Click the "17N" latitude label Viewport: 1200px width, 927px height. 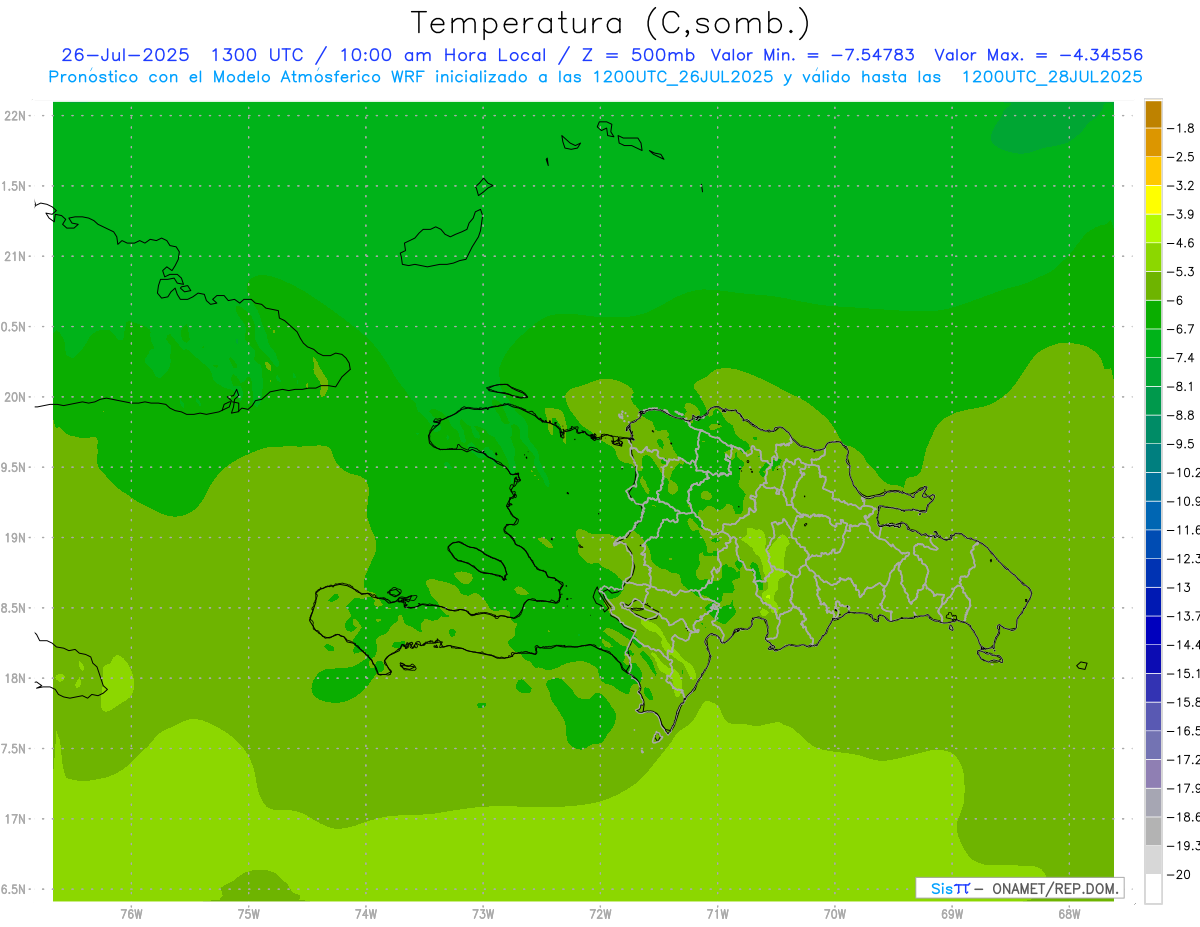pyautogui.click(x=17, y=819)
